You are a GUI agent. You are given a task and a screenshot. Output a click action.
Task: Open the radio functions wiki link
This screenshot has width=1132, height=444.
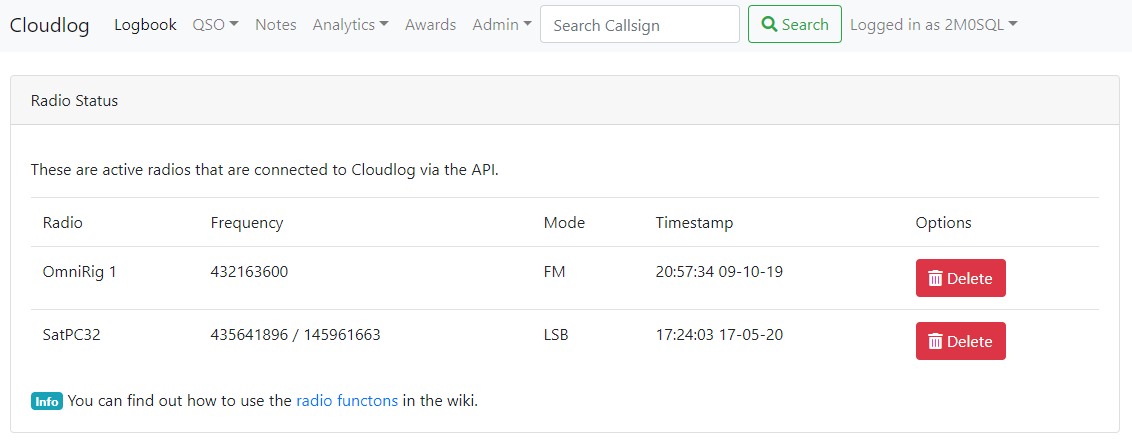347,401
